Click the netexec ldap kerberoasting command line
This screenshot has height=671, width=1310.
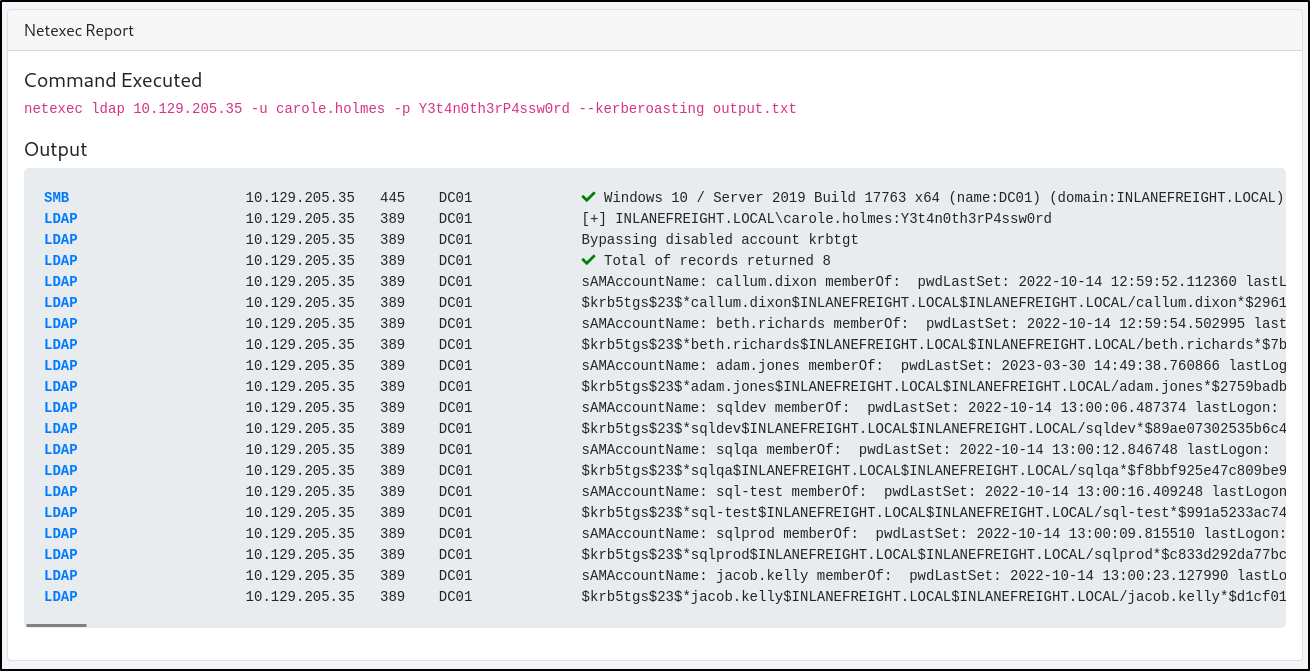pos(410,108)
